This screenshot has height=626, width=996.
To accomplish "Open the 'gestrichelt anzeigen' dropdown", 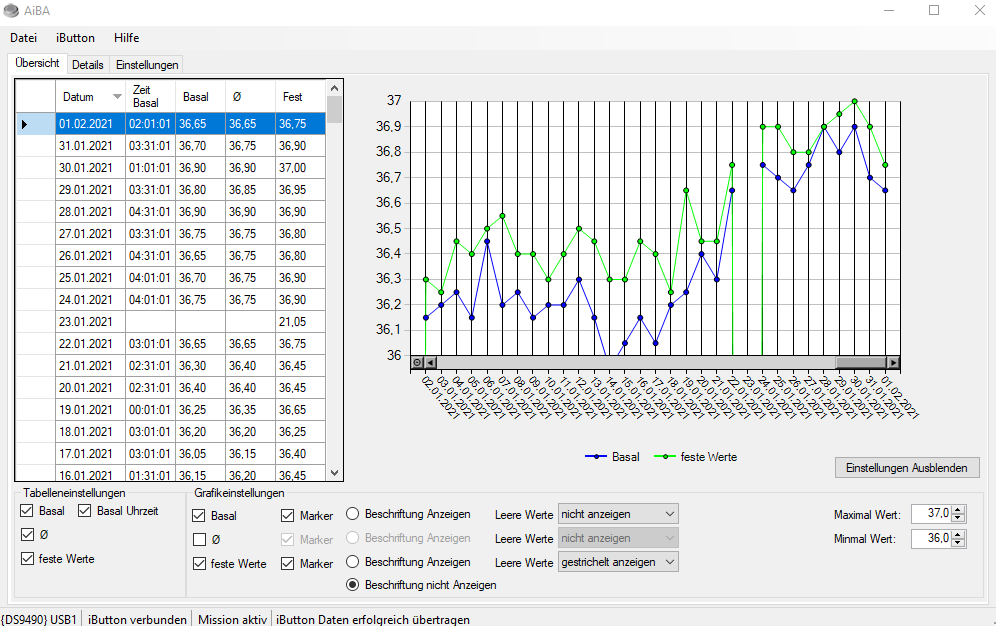I will (618, 562).
